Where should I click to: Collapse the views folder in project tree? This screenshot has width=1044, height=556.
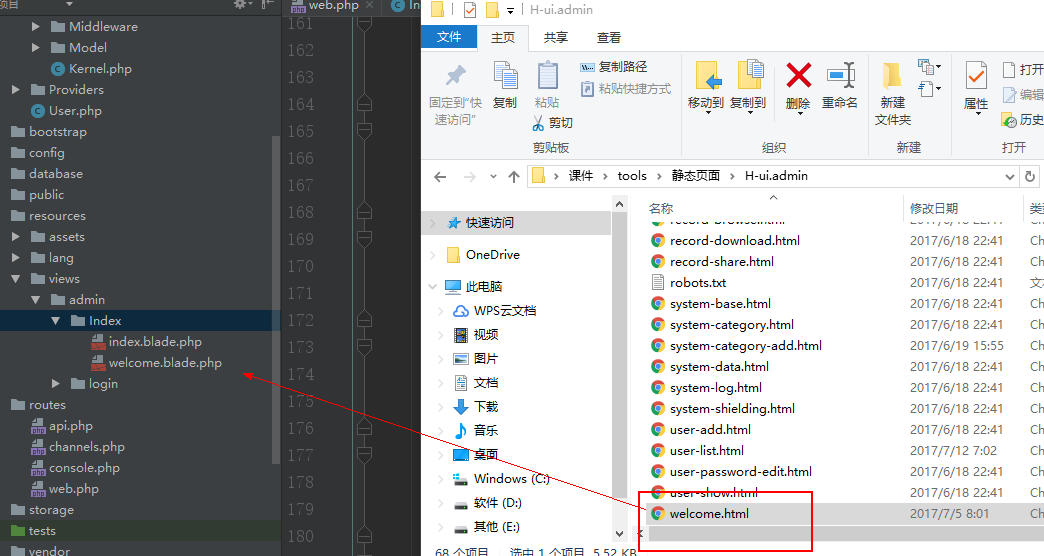tap(16, 279)
